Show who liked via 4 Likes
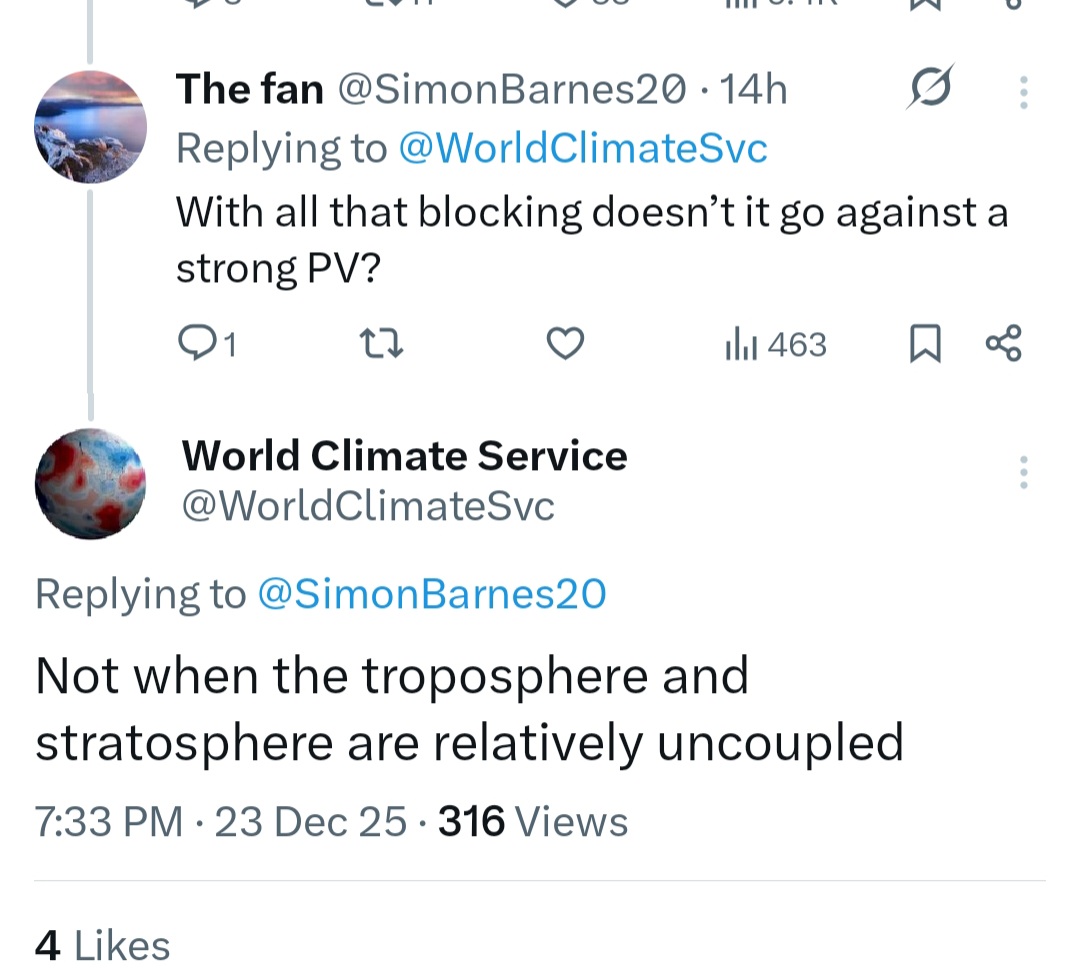The image size is (1080, 968). click(x=102, y=945)
